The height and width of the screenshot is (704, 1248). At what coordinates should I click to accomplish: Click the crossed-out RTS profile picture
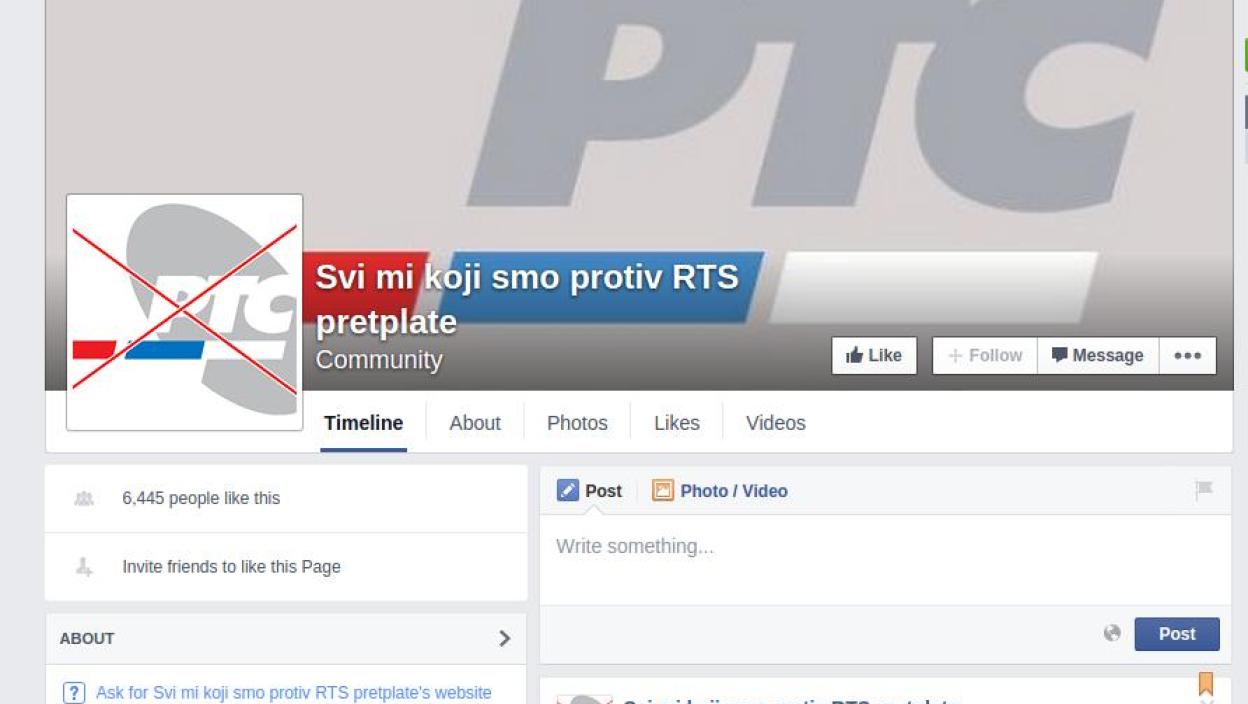[185, 312]
